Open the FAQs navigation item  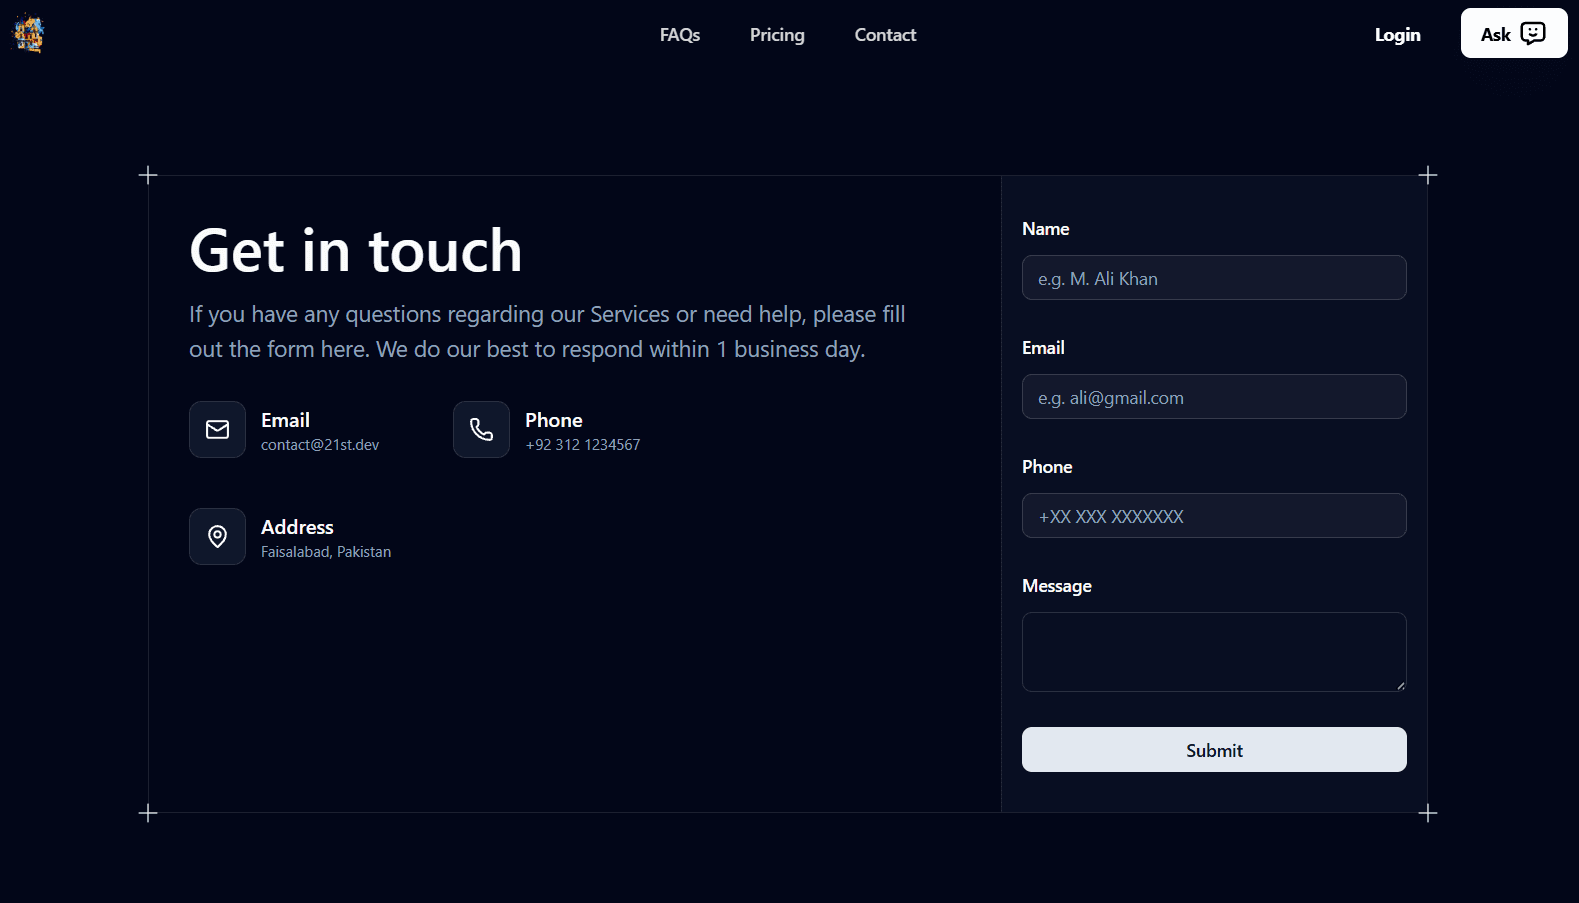coord(679,35)
